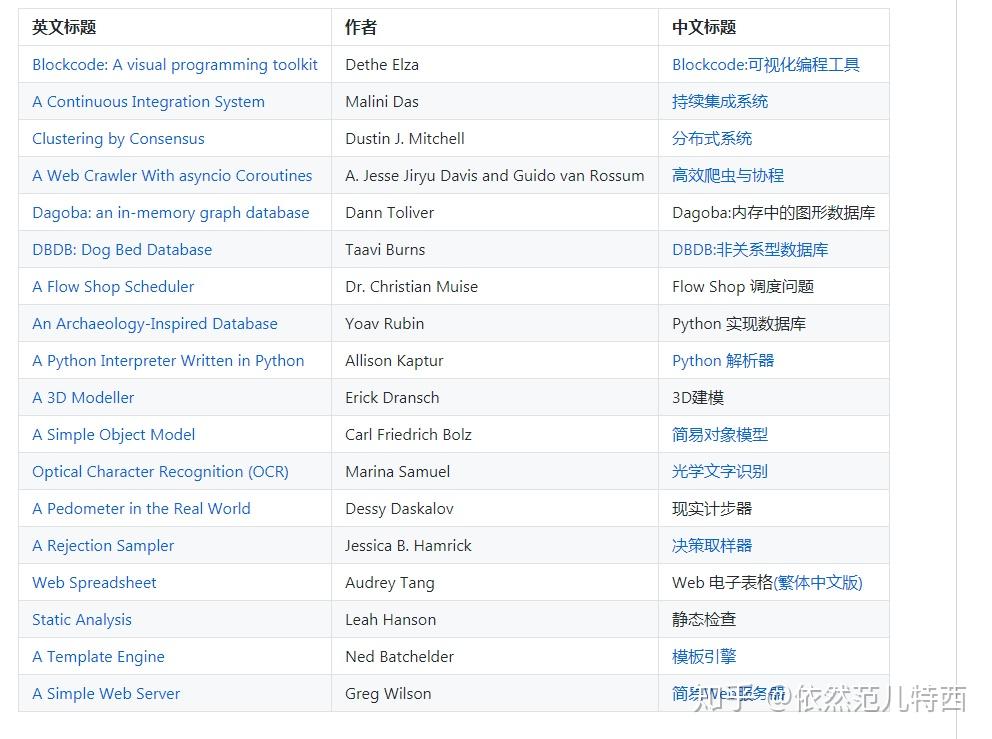
Task: Click the Dagoba:内存中的图形数据库 cell text
Action: (774, 213)
